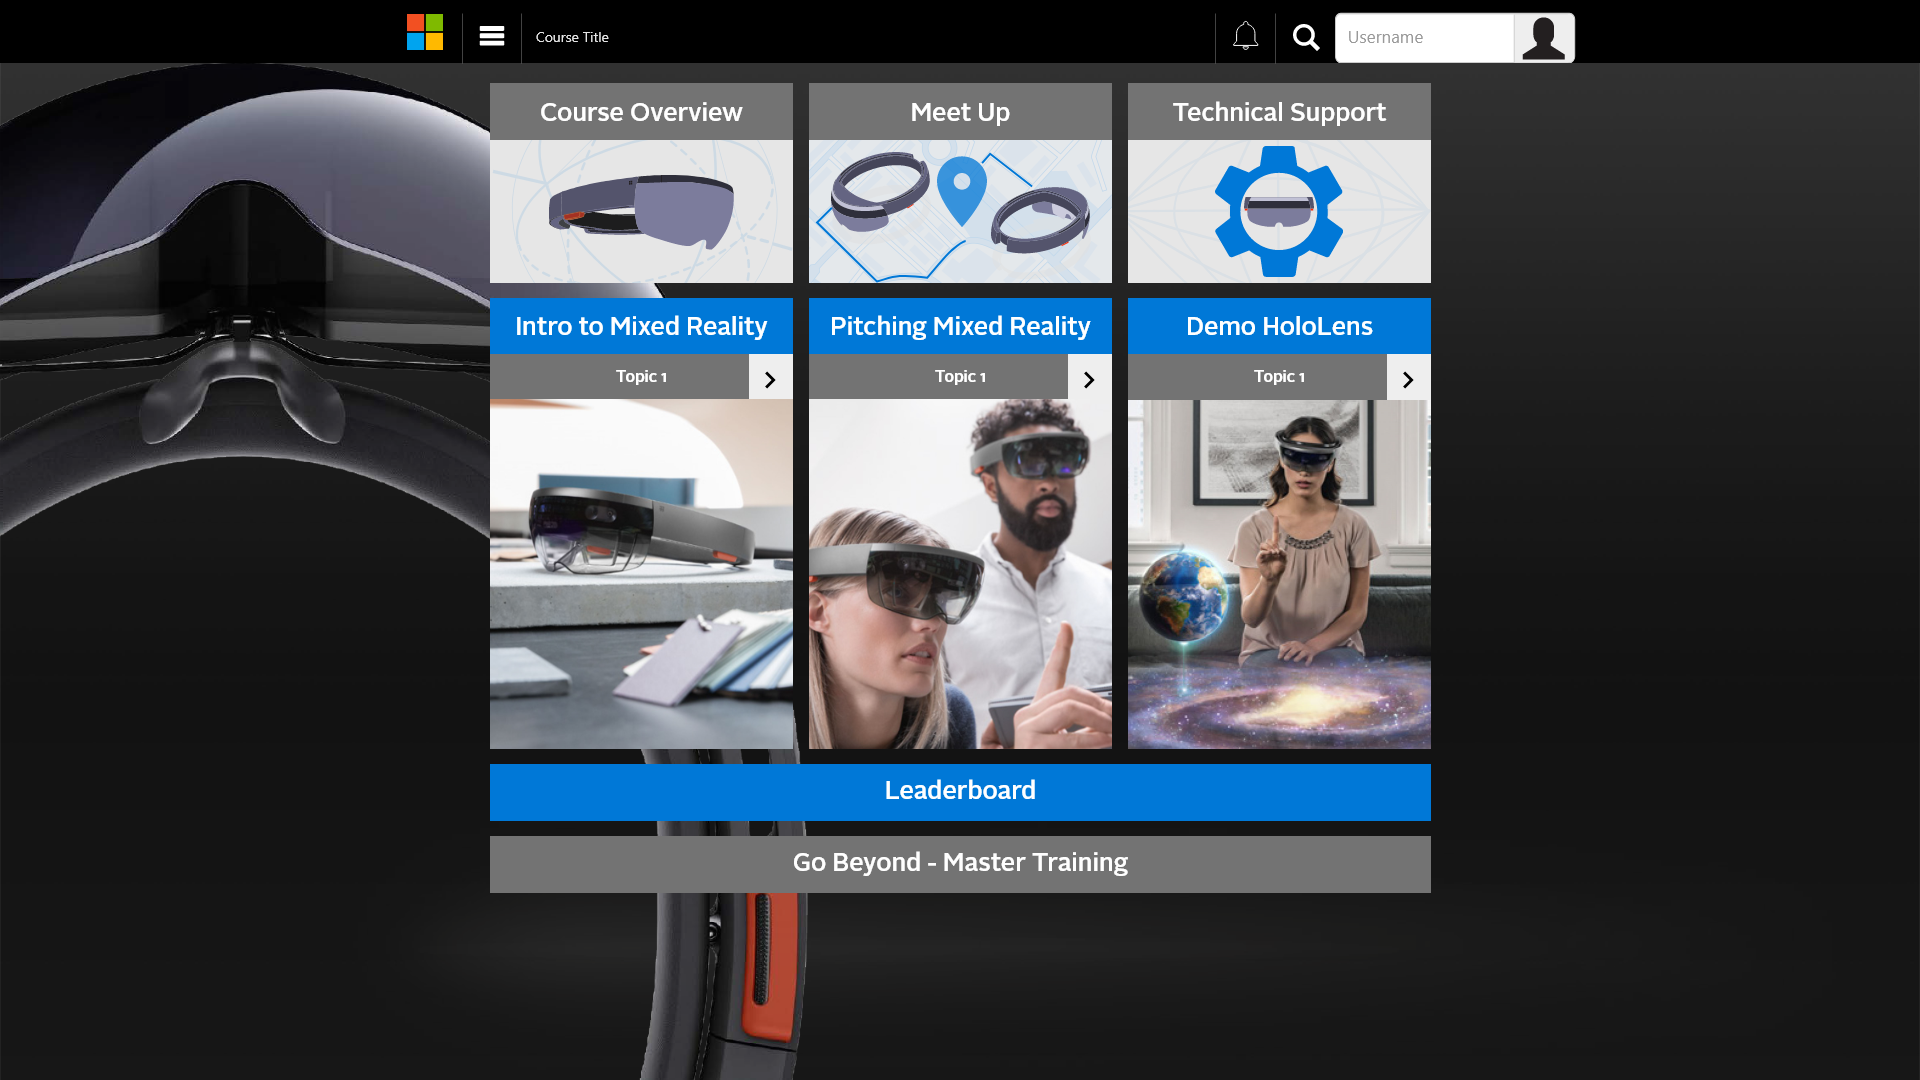Select Topic 1 under Intro to Mixed Reality

coord(620,377)
